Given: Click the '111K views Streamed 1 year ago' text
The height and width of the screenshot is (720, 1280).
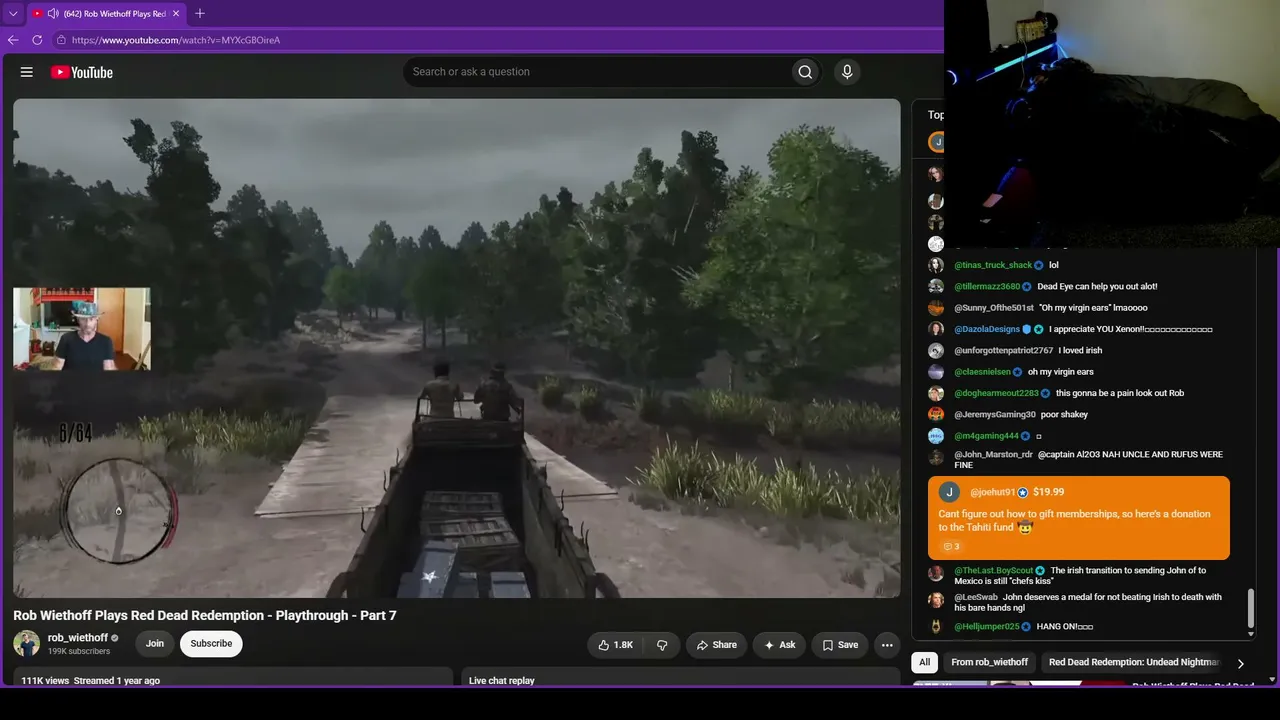Looking at the screenshot, I should pyautogui.click(x=91, y=681).
